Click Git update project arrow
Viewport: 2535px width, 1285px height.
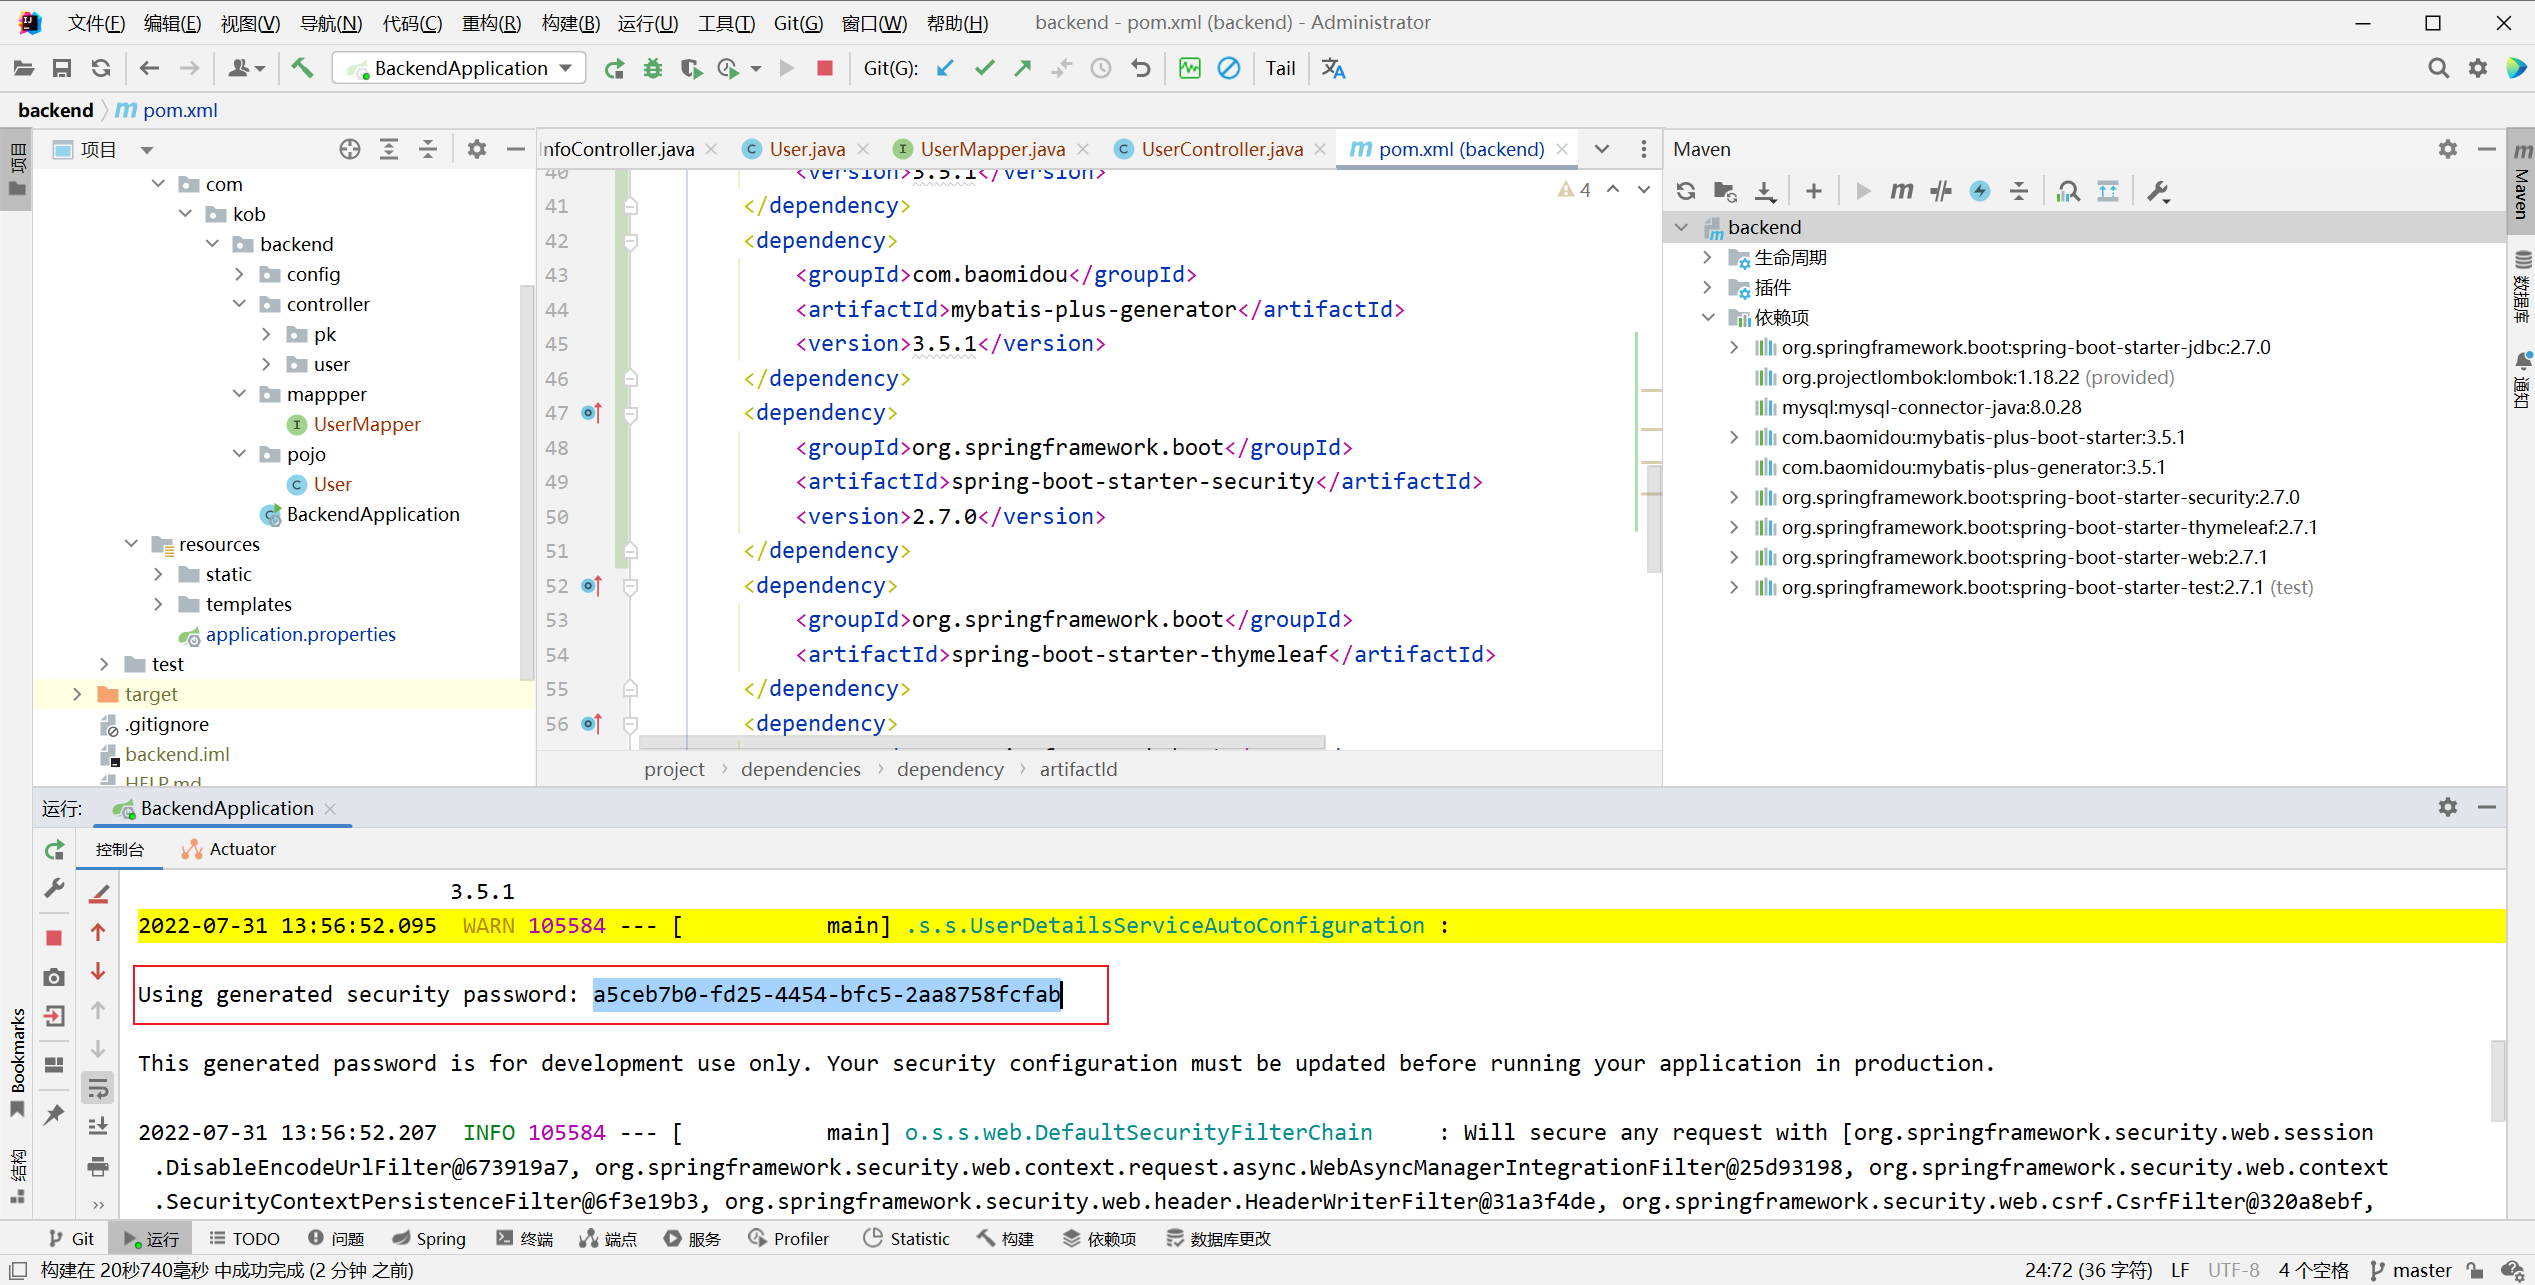tap(945, 68)
